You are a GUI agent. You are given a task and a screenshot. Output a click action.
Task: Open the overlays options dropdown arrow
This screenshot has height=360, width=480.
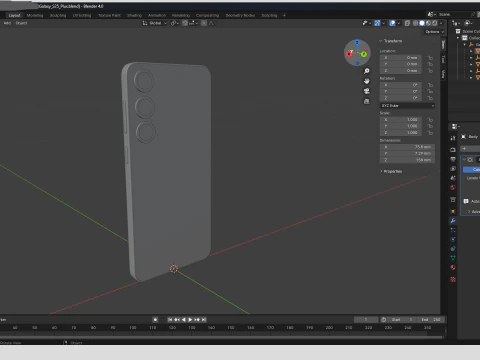pos(399,23)
